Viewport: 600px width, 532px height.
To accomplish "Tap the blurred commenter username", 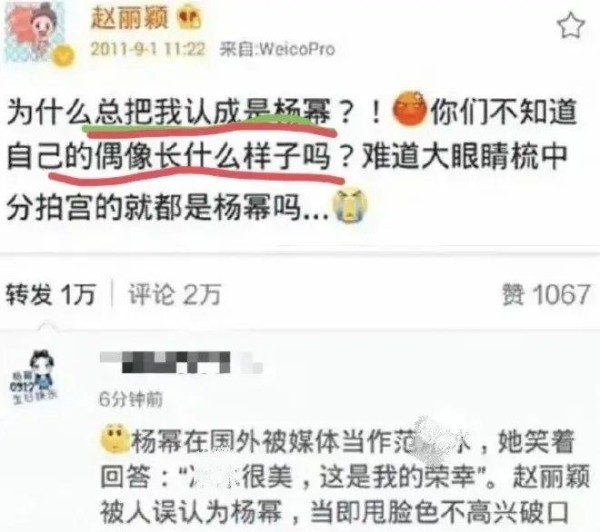I will coord(182,362).
